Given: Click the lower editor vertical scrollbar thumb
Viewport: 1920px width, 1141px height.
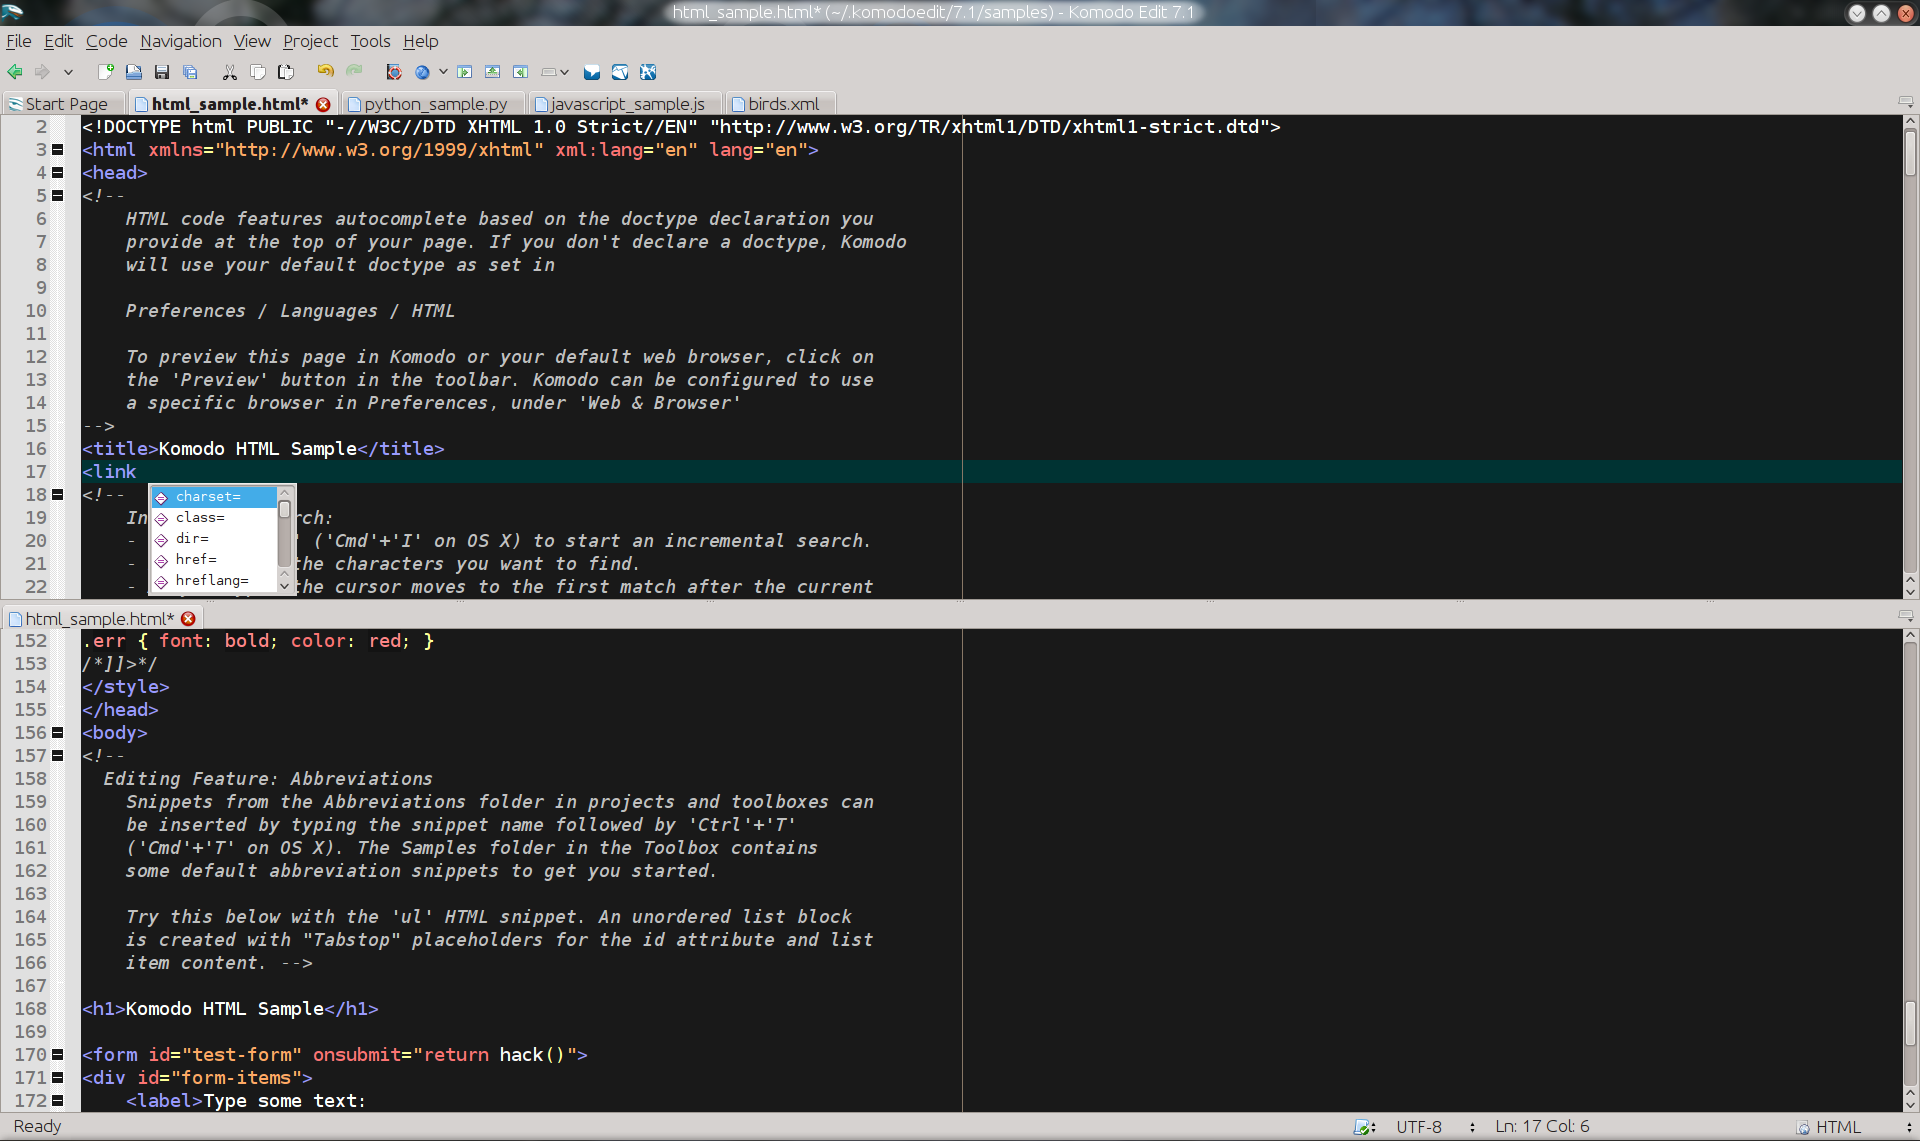Looking at the screenshot, I should 1910,1022.
